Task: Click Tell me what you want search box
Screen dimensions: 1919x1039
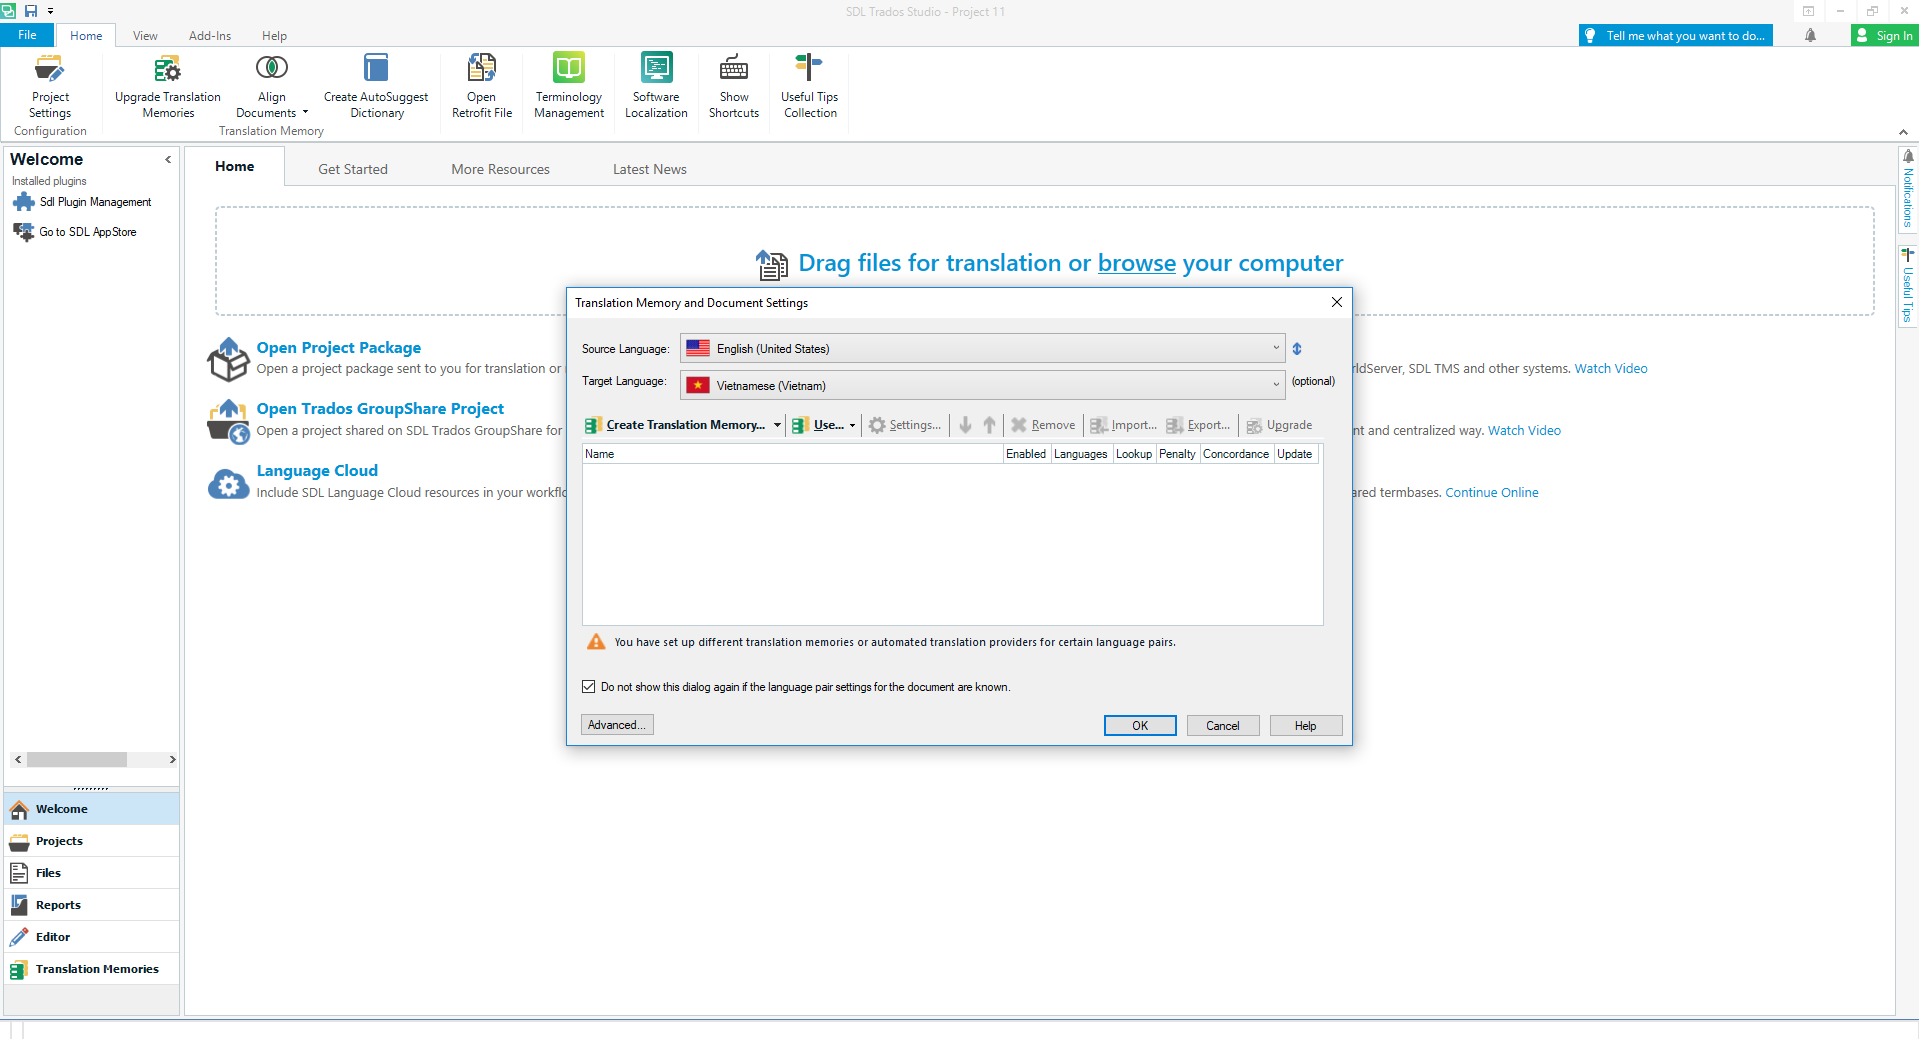Action: tap(1676, 36)
